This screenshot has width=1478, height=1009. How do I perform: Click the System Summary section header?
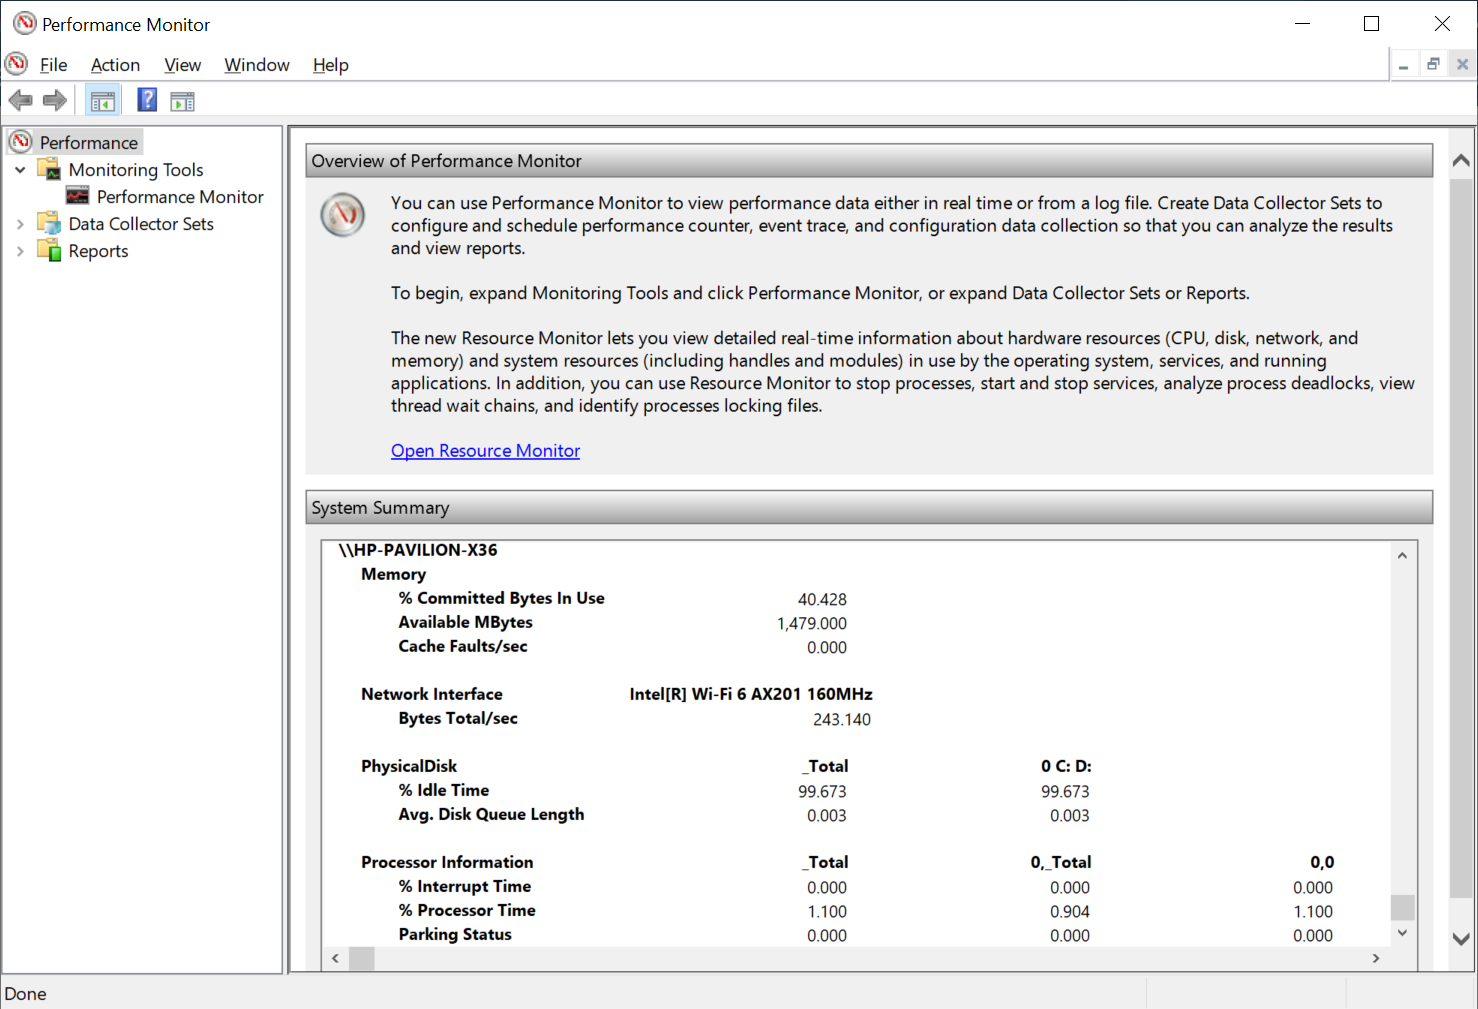869,507
